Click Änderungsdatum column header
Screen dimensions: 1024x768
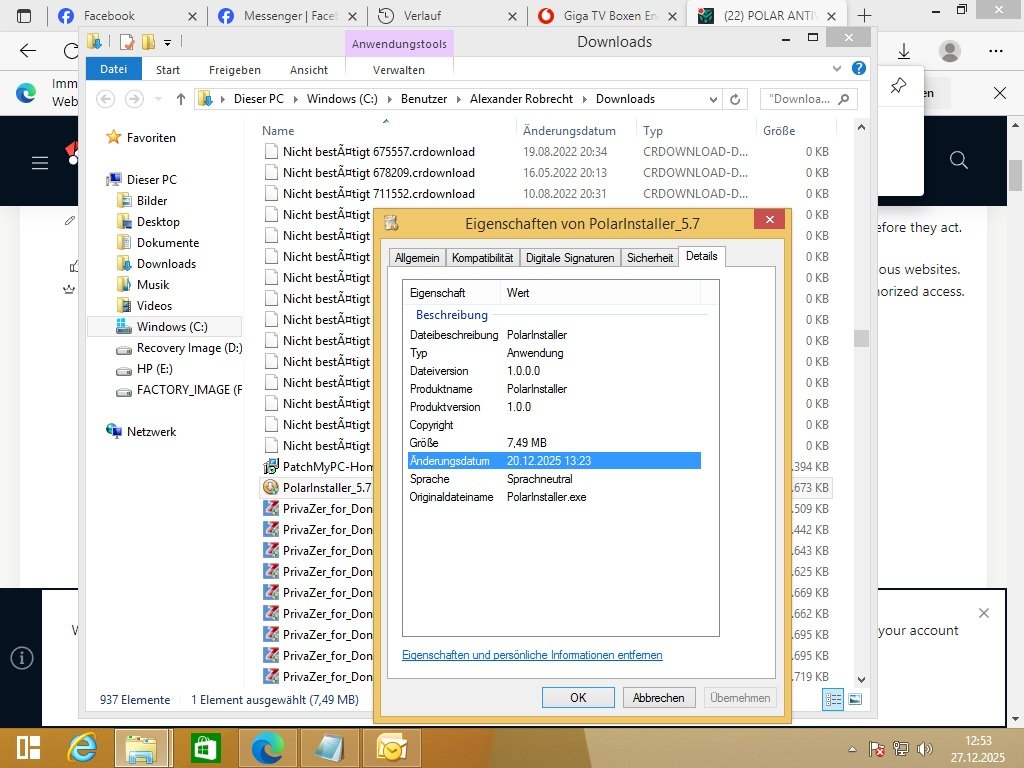click(569, 131)
